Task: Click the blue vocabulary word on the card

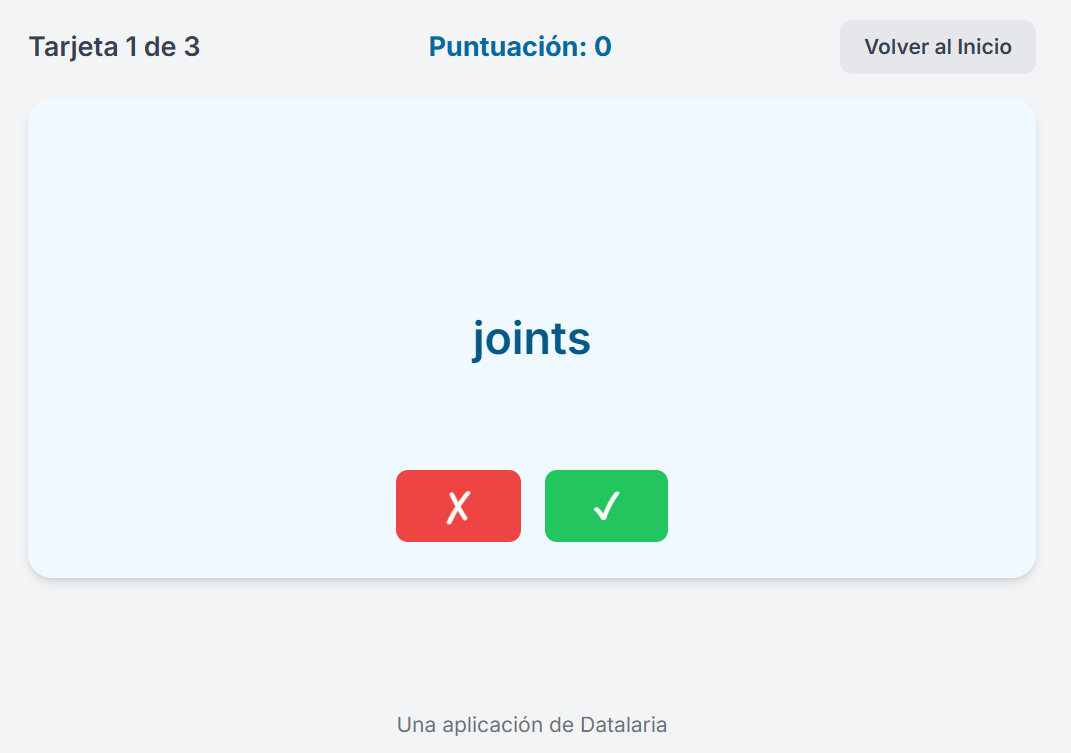Action: pyautogui.click(x=531, y=339)
